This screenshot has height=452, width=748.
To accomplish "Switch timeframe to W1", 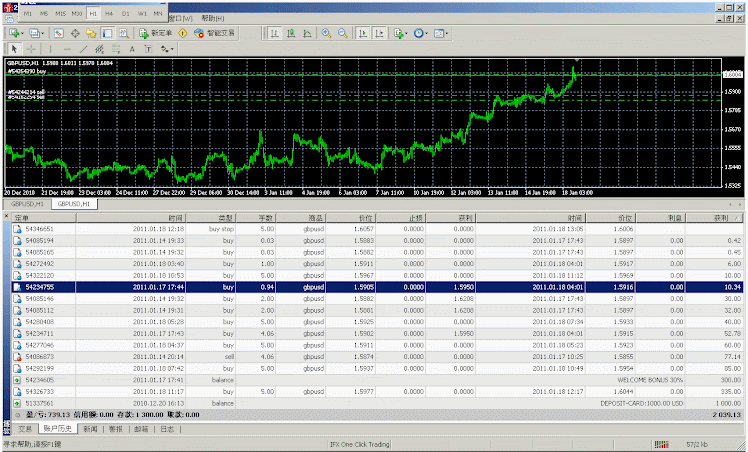I will [142, 13].
